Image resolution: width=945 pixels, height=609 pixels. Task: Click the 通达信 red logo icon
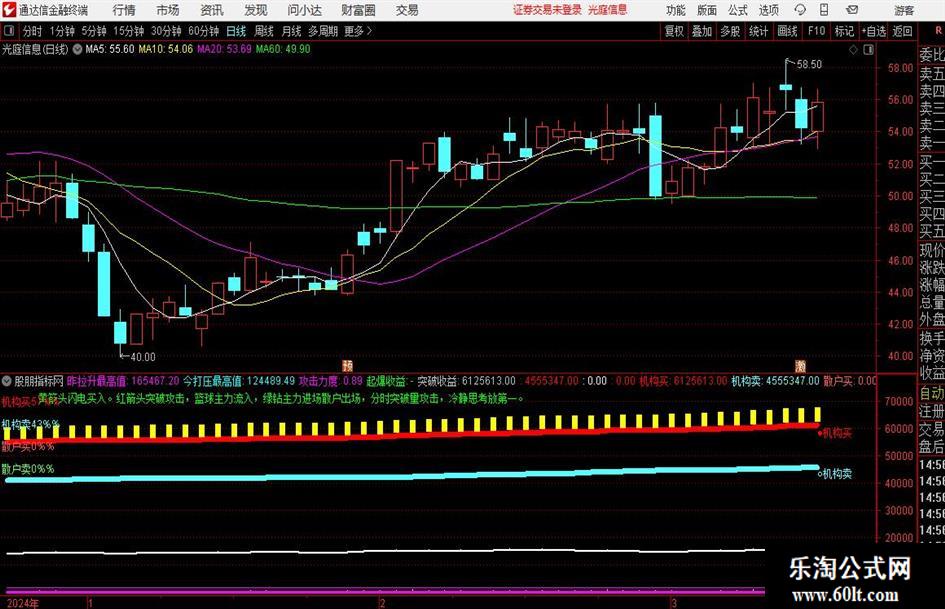[x=10, y=10]
